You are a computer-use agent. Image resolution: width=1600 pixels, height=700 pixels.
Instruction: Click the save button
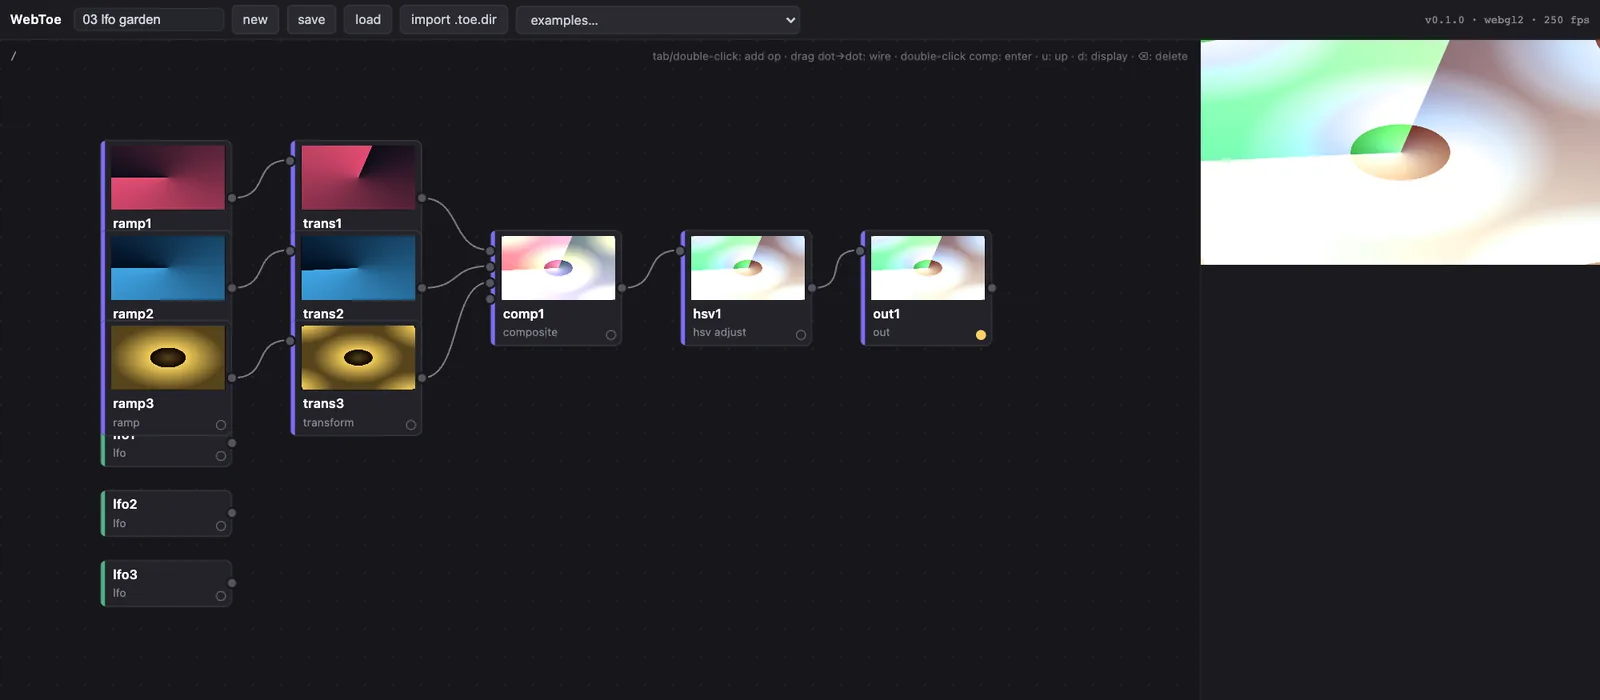click(311, 19)
